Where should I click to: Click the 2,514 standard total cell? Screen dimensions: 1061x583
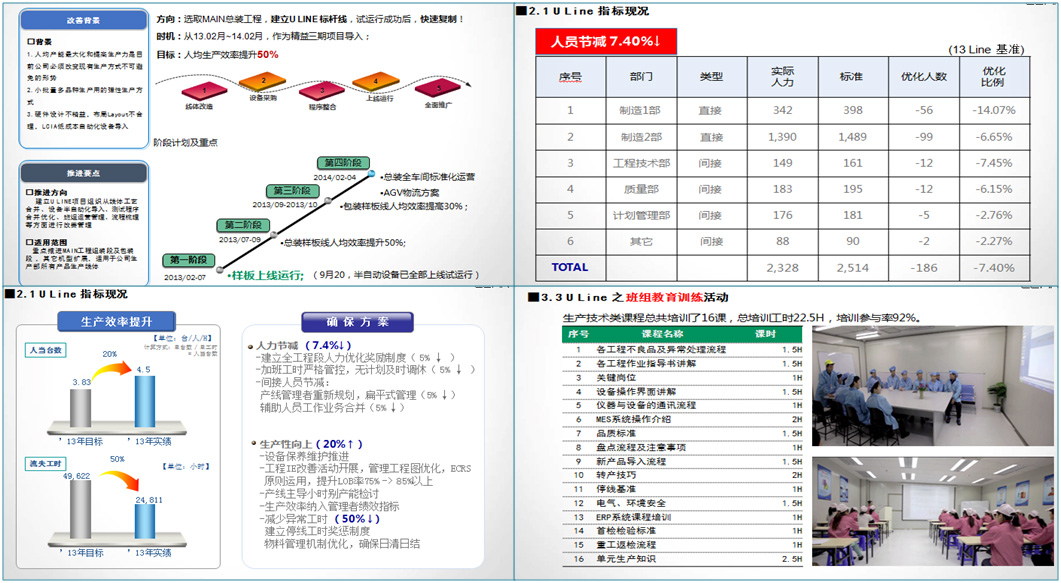853,268
